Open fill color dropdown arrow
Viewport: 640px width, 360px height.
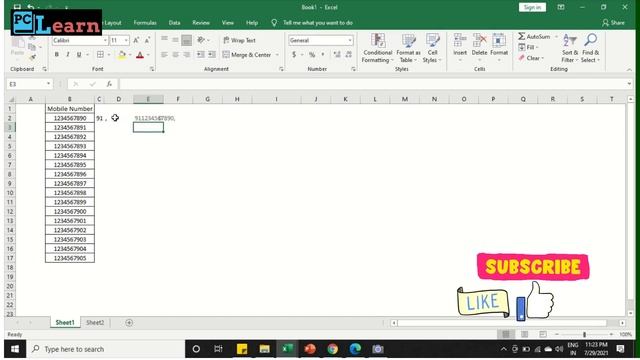coord(130,55)
